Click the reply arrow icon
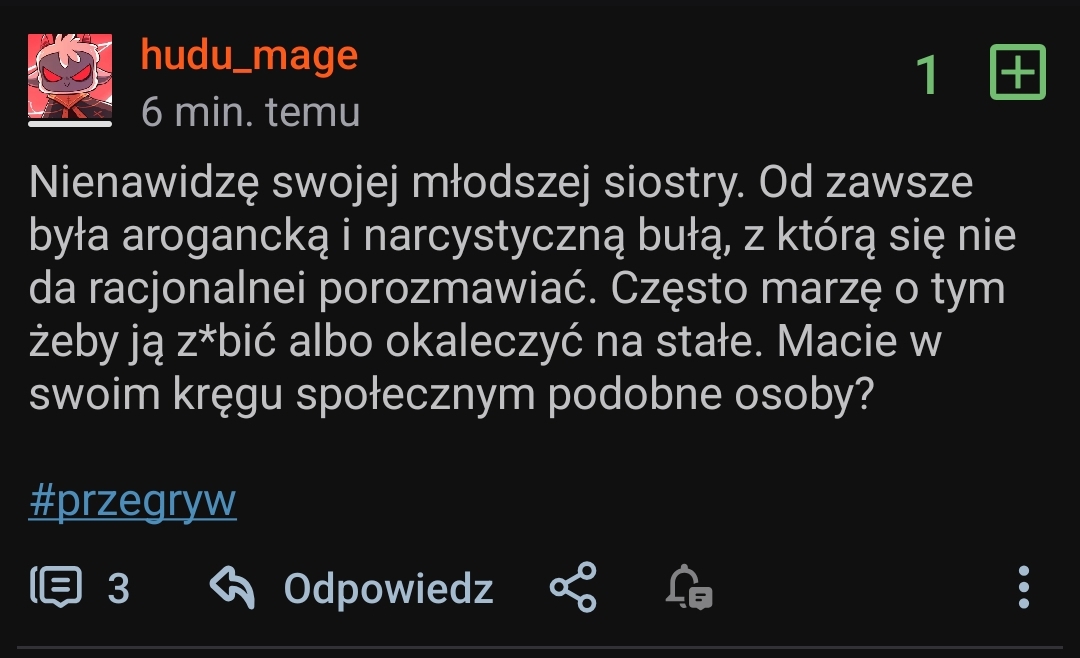The height and width of the screenshot is (658, 1080). (x=233, y=588)
